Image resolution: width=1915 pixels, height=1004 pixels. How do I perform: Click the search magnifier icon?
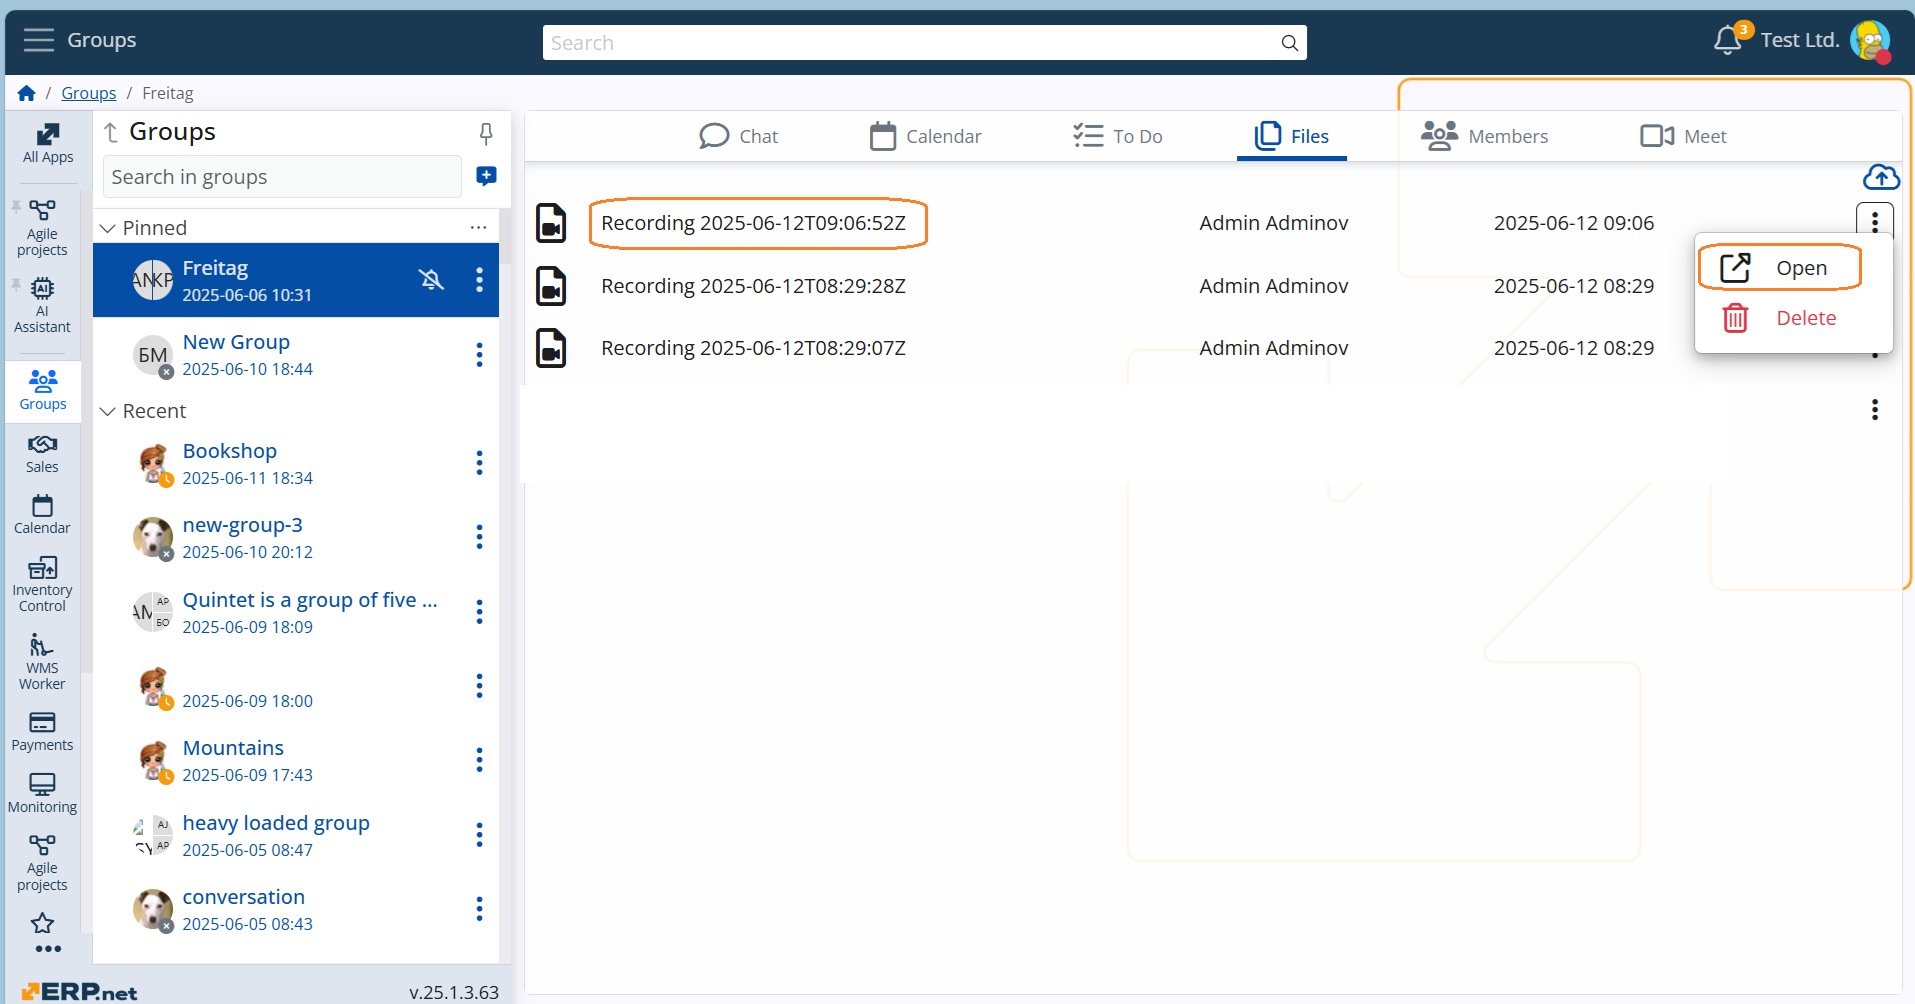click(x=1289, y=43)
